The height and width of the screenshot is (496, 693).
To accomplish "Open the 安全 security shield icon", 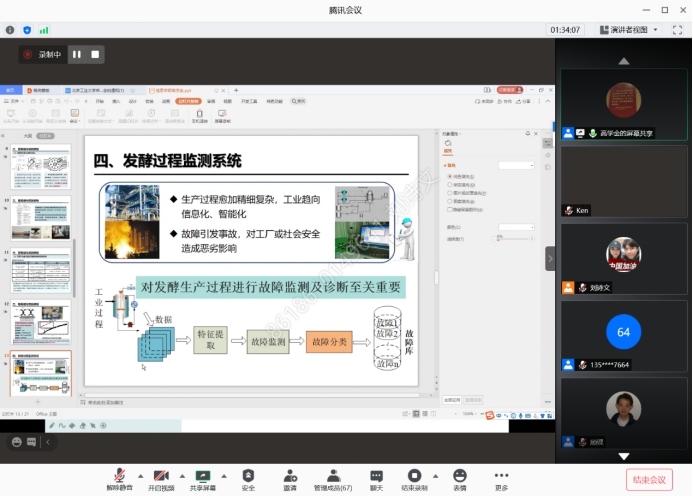I will click(x=248, y=475).
